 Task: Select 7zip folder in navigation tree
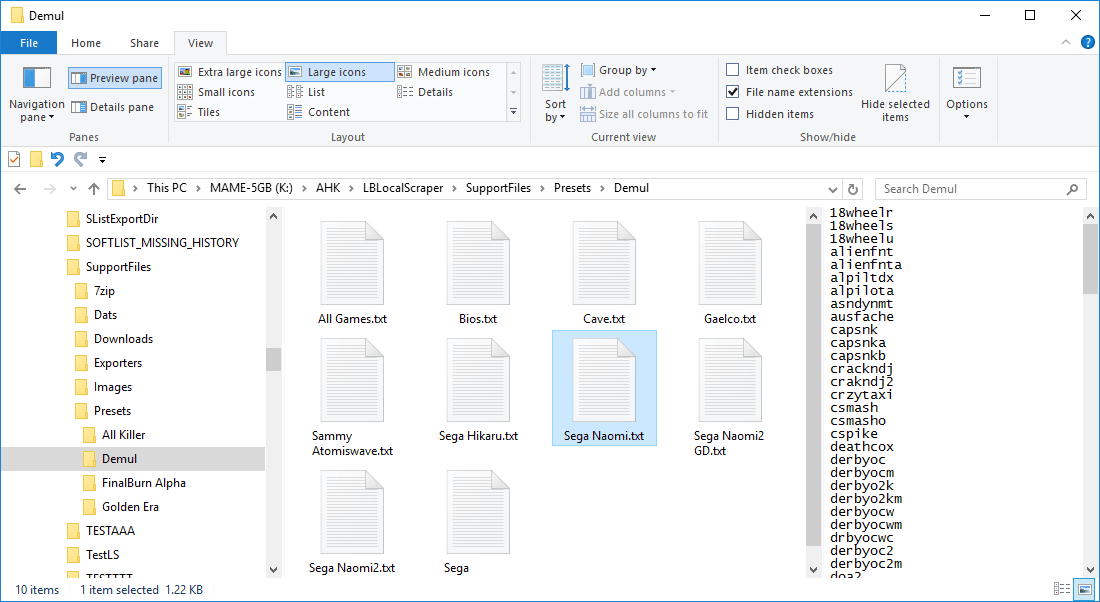tap(95, 290)
